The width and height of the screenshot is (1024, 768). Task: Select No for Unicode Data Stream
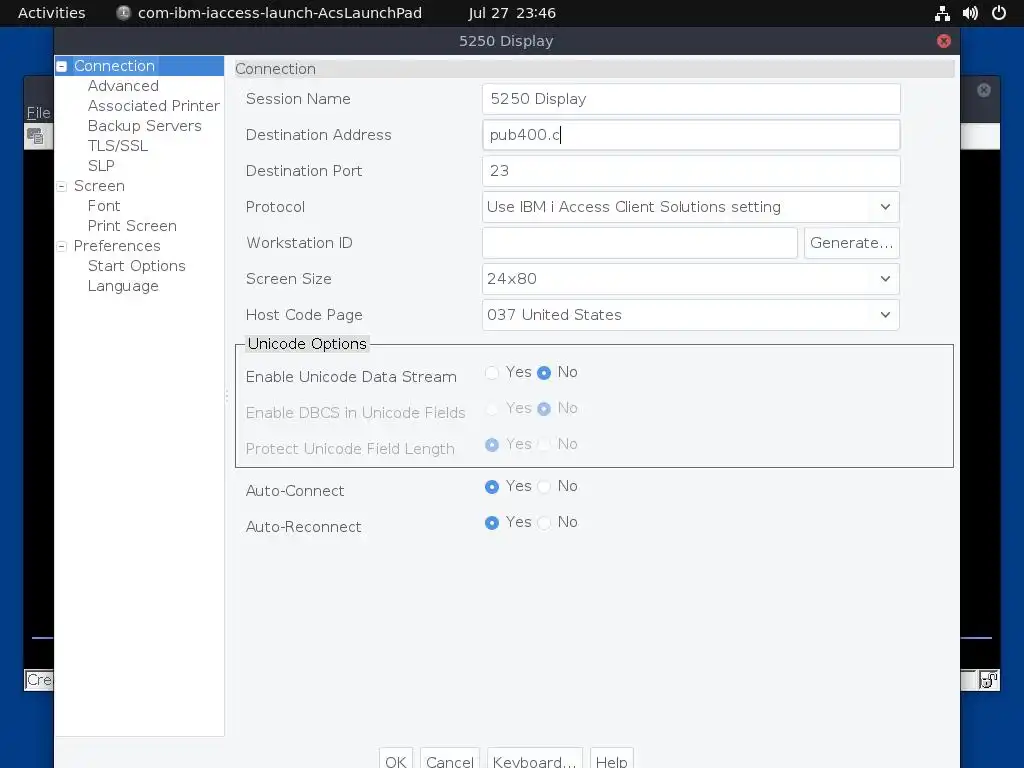[x=543, y=372]
